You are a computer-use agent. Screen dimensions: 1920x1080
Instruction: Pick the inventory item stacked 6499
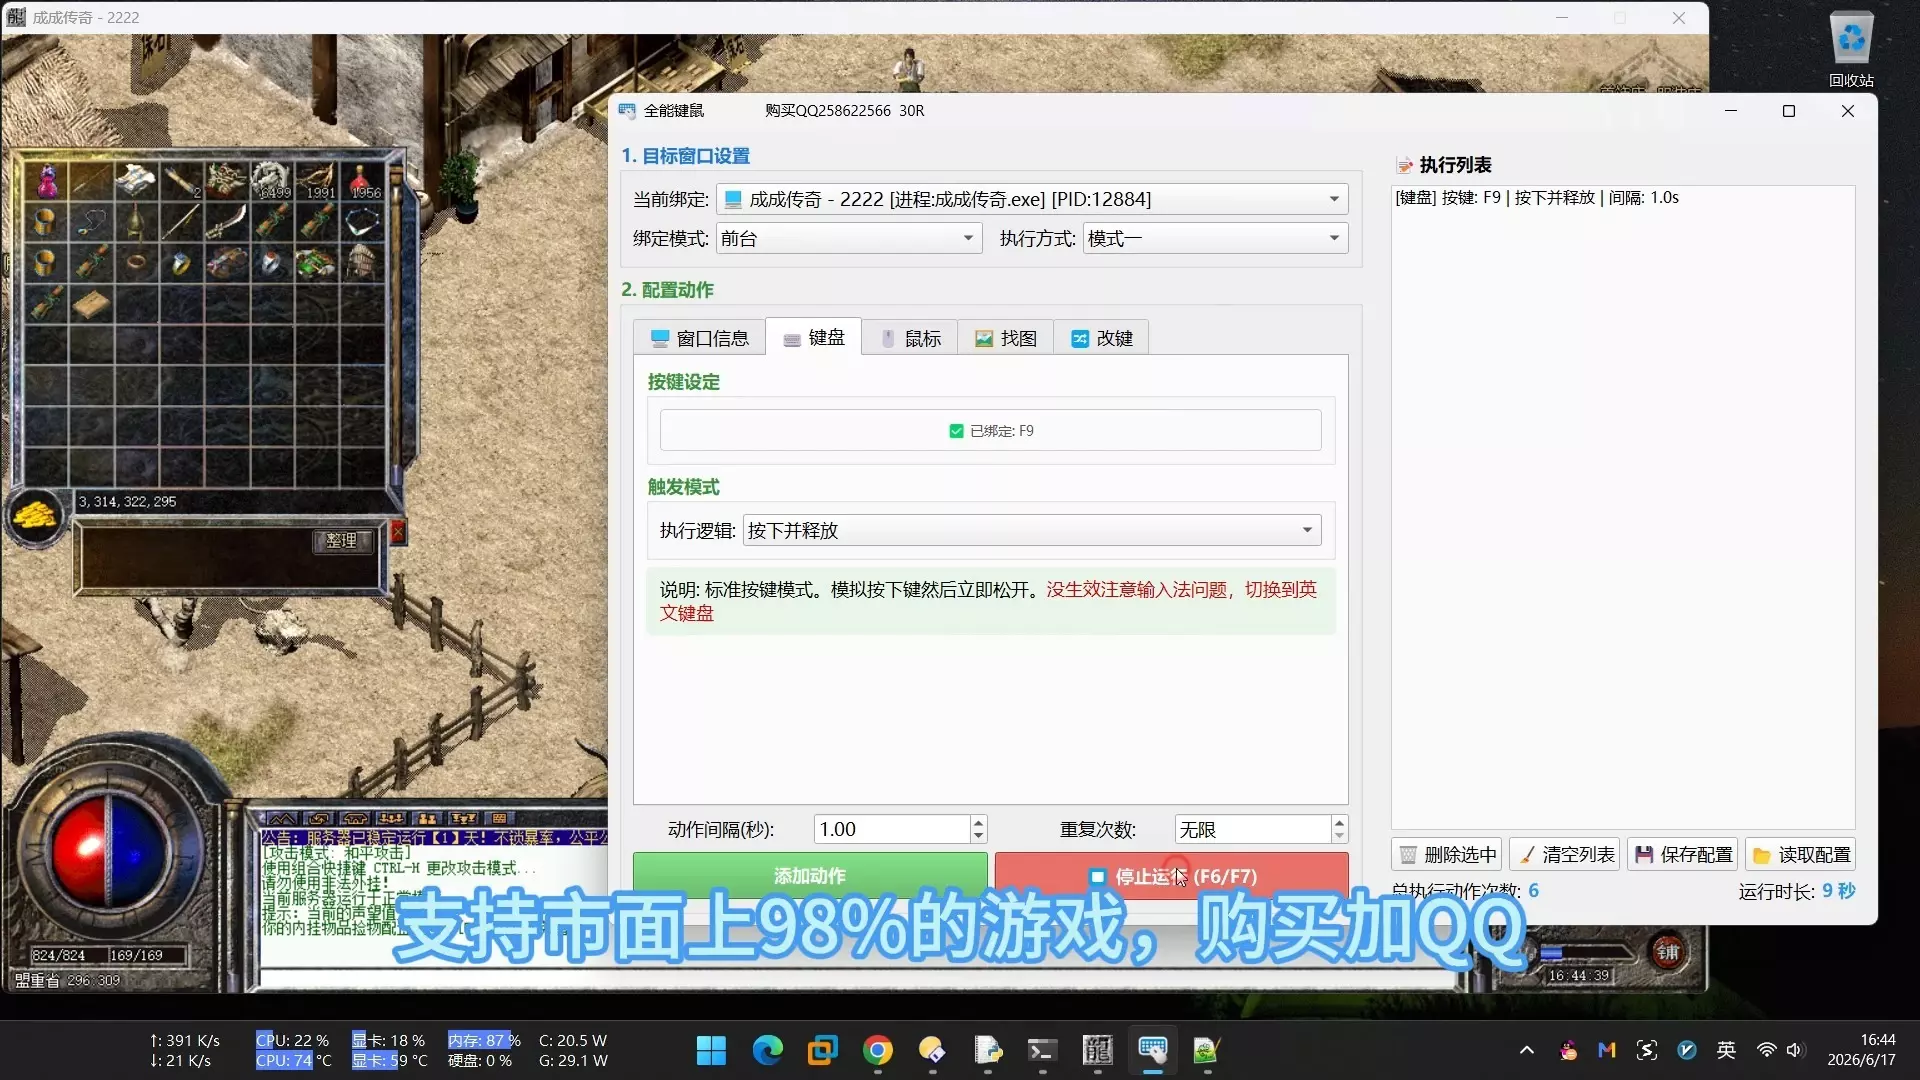(x=271, y=180)
